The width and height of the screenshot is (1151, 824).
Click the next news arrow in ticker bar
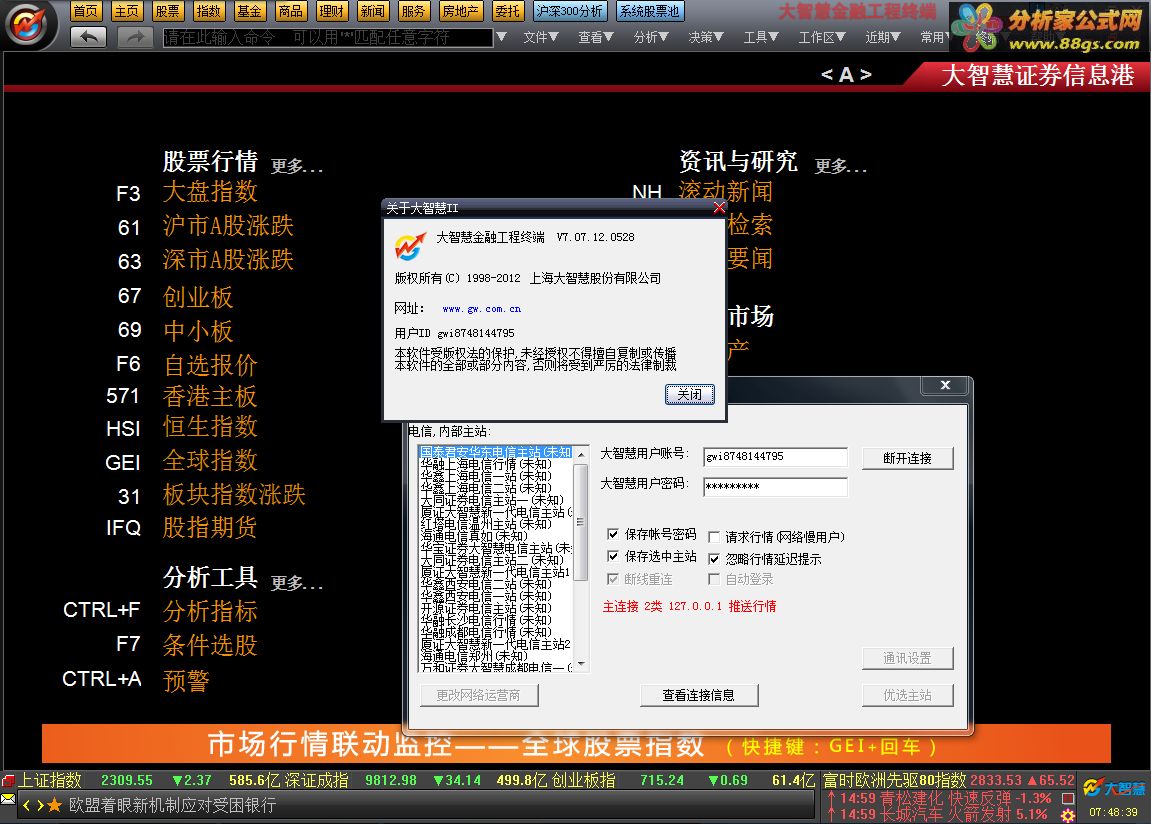40,806
